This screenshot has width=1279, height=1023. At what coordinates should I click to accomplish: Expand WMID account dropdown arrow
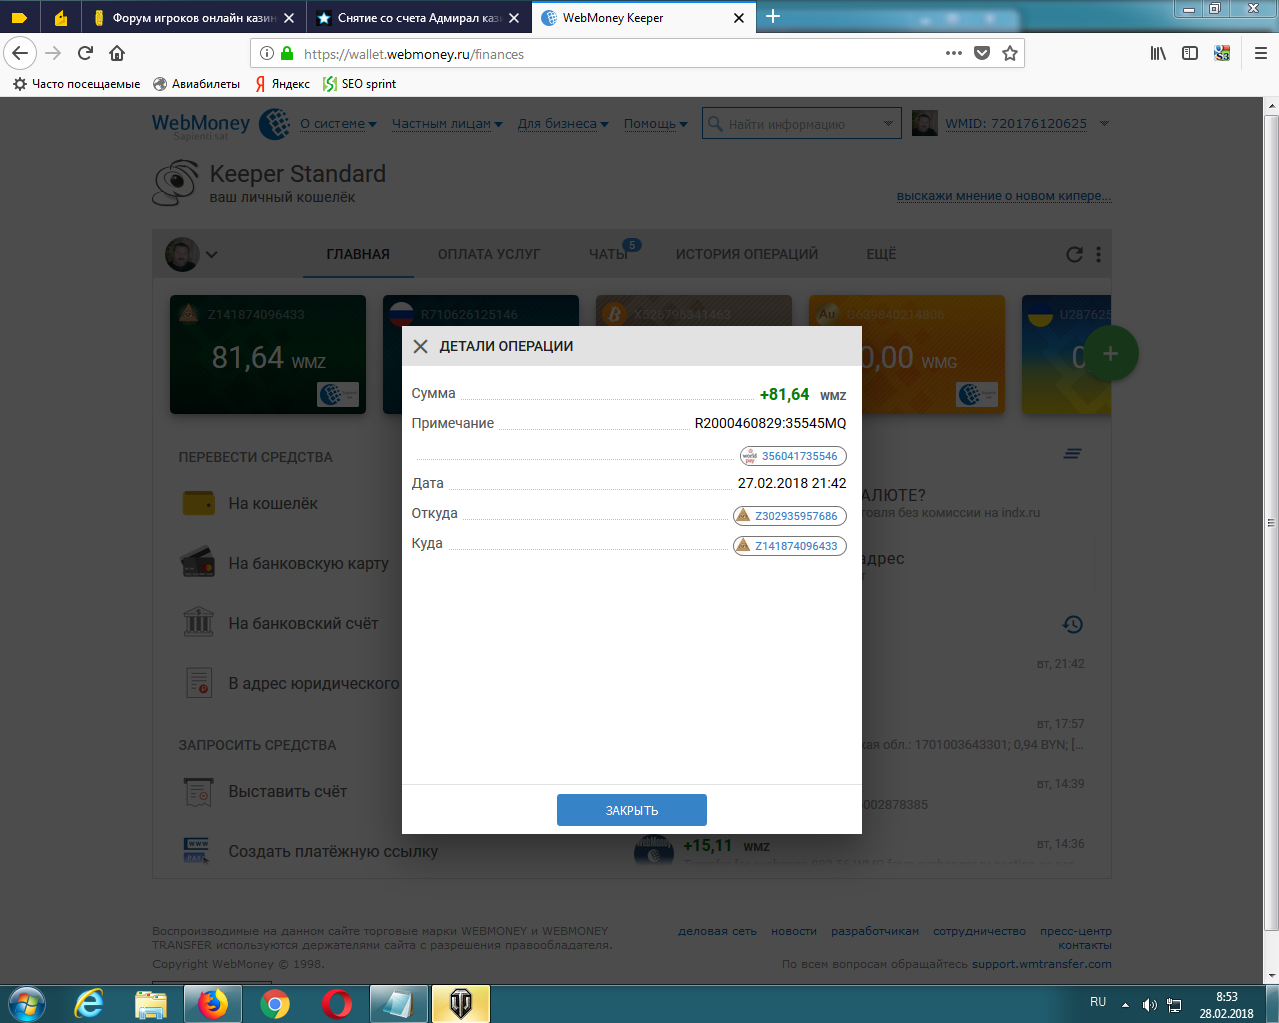tap(1104, 124)
